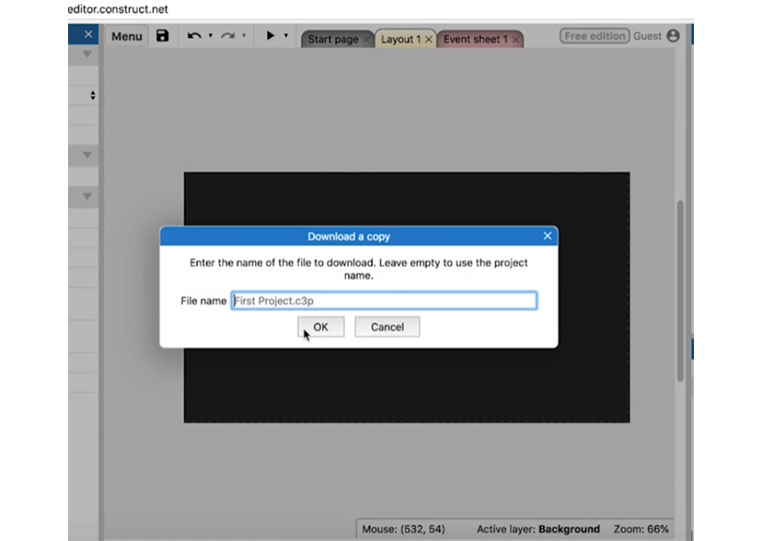Collapse the third section triangle in side panel
The height and width of the screenshot is (541, 763).
pos(87,197)
